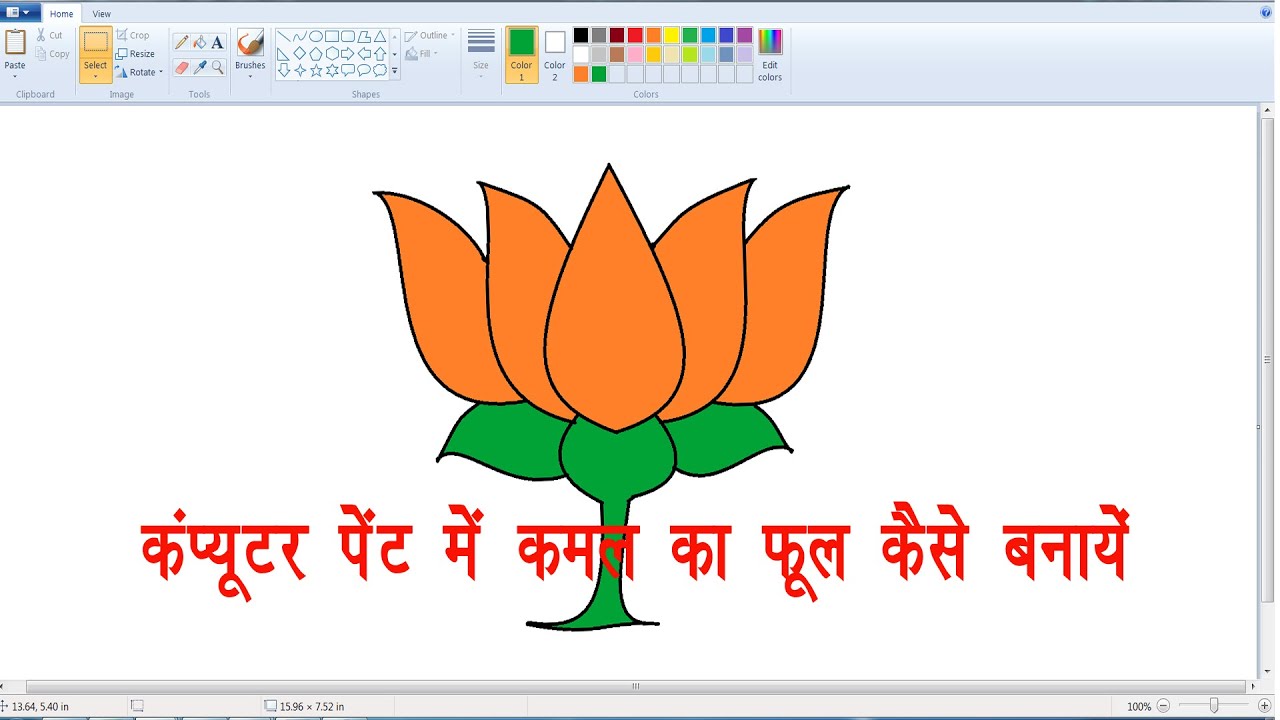Click the canvas size 15.96 × 7.52 in text
The image size is (1280, 720).
[311, 706]
